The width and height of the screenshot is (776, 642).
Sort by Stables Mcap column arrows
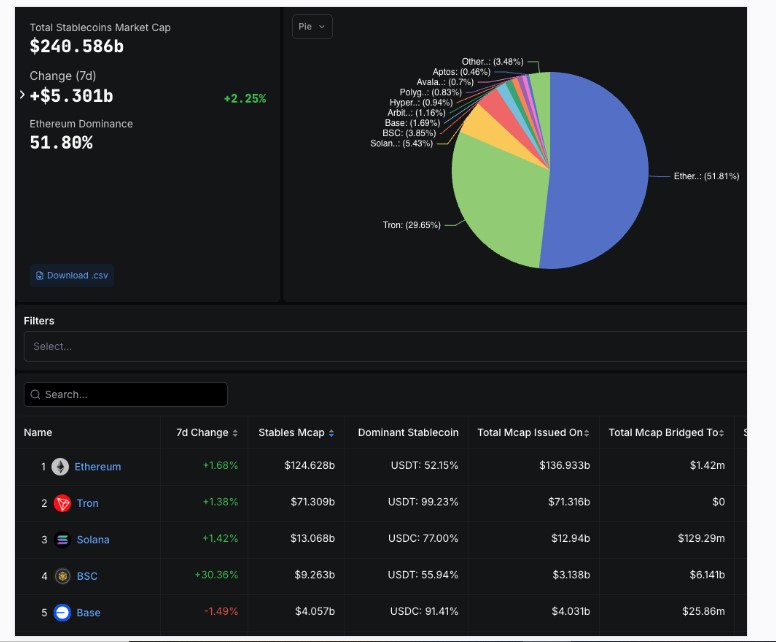[331, 433]
